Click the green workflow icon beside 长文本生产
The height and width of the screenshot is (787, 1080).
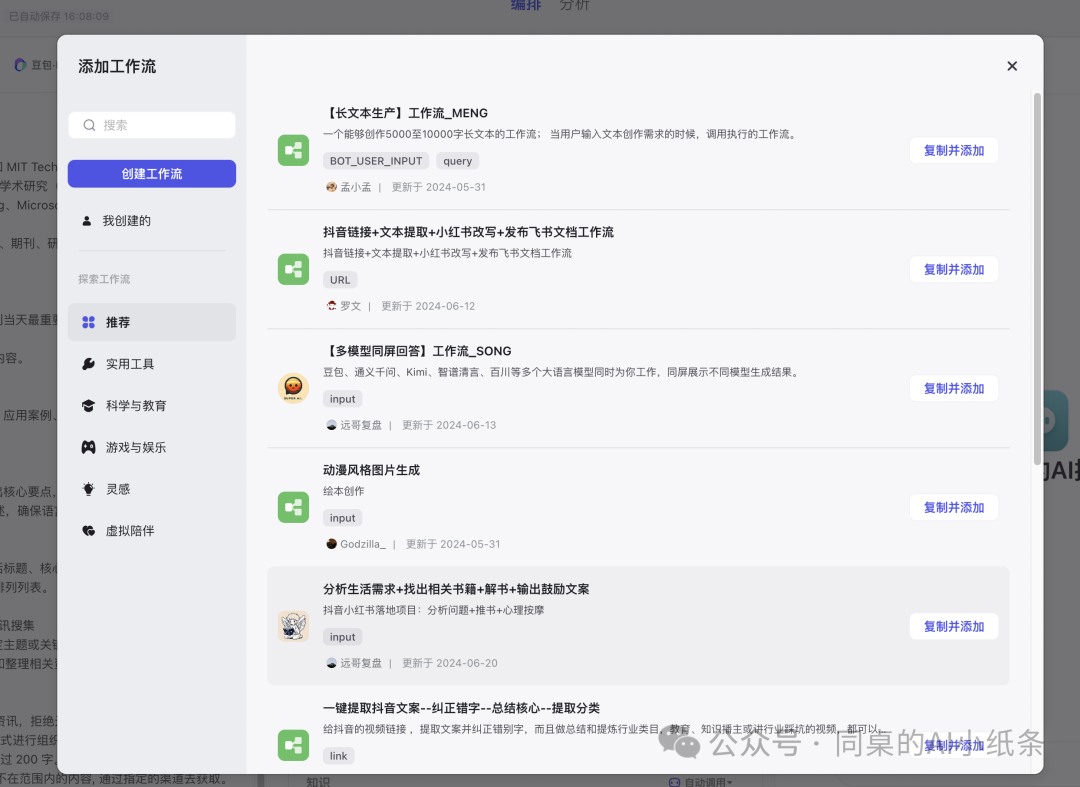click(293, 150)
